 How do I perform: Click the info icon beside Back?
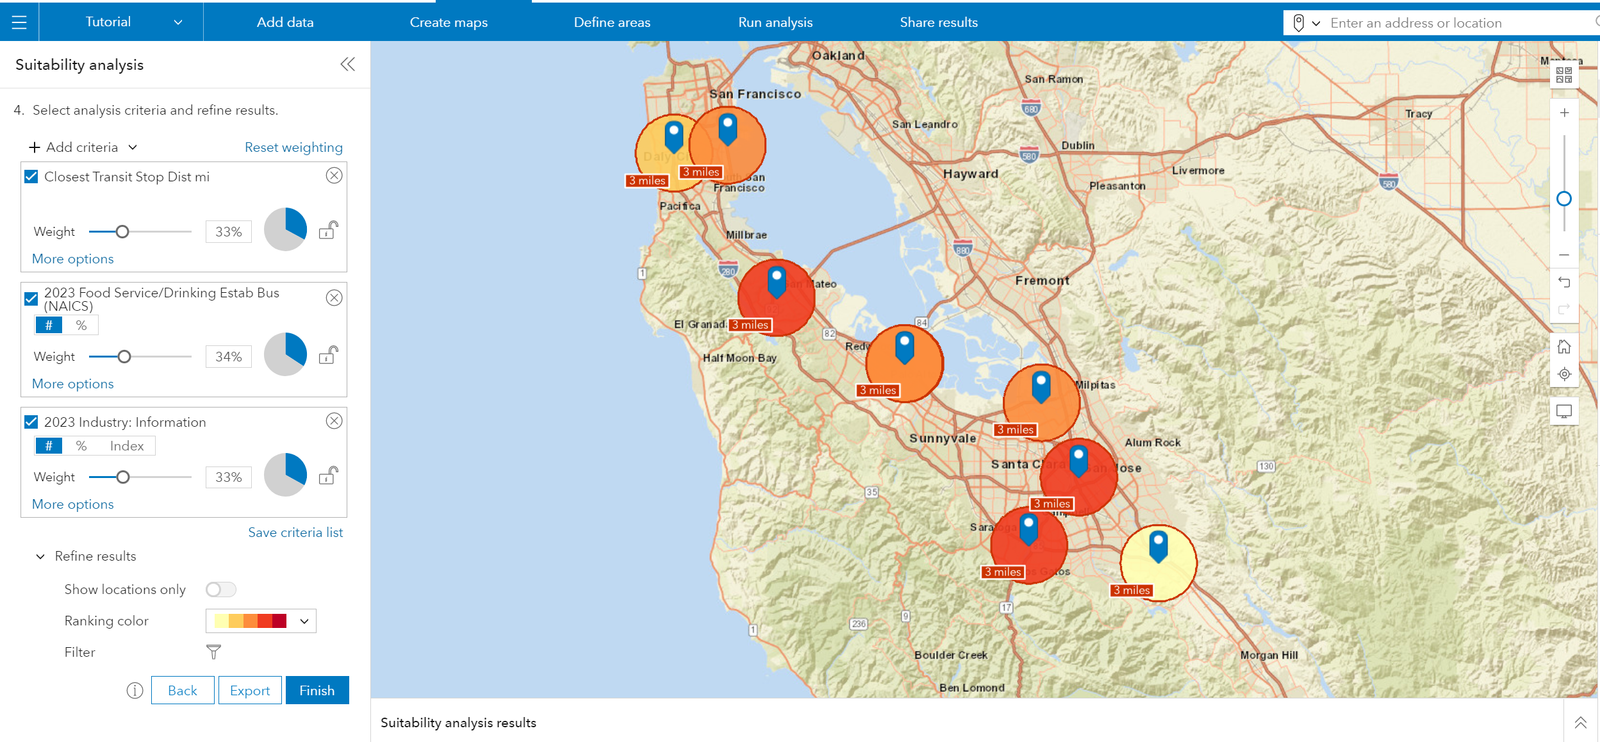[x=135, y=691]
